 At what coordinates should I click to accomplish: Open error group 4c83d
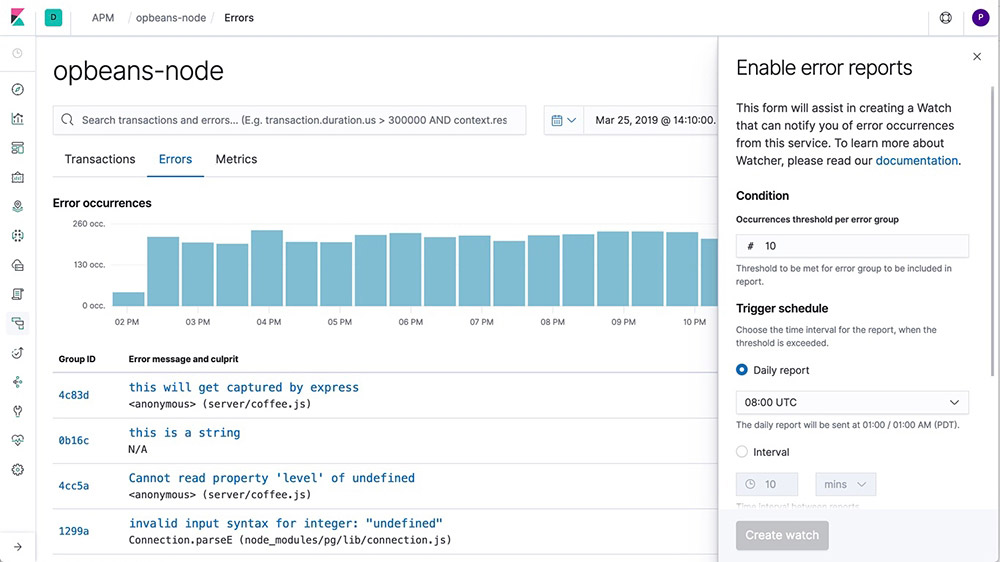[x=74, y=396]
